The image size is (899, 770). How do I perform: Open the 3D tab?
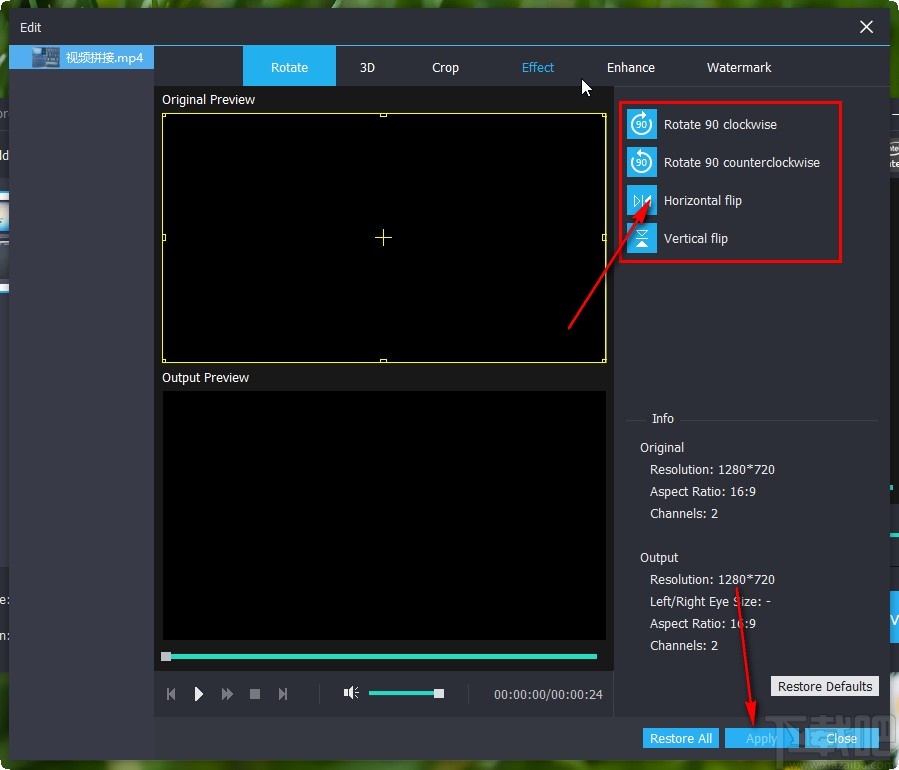click(x=367, y=67)
